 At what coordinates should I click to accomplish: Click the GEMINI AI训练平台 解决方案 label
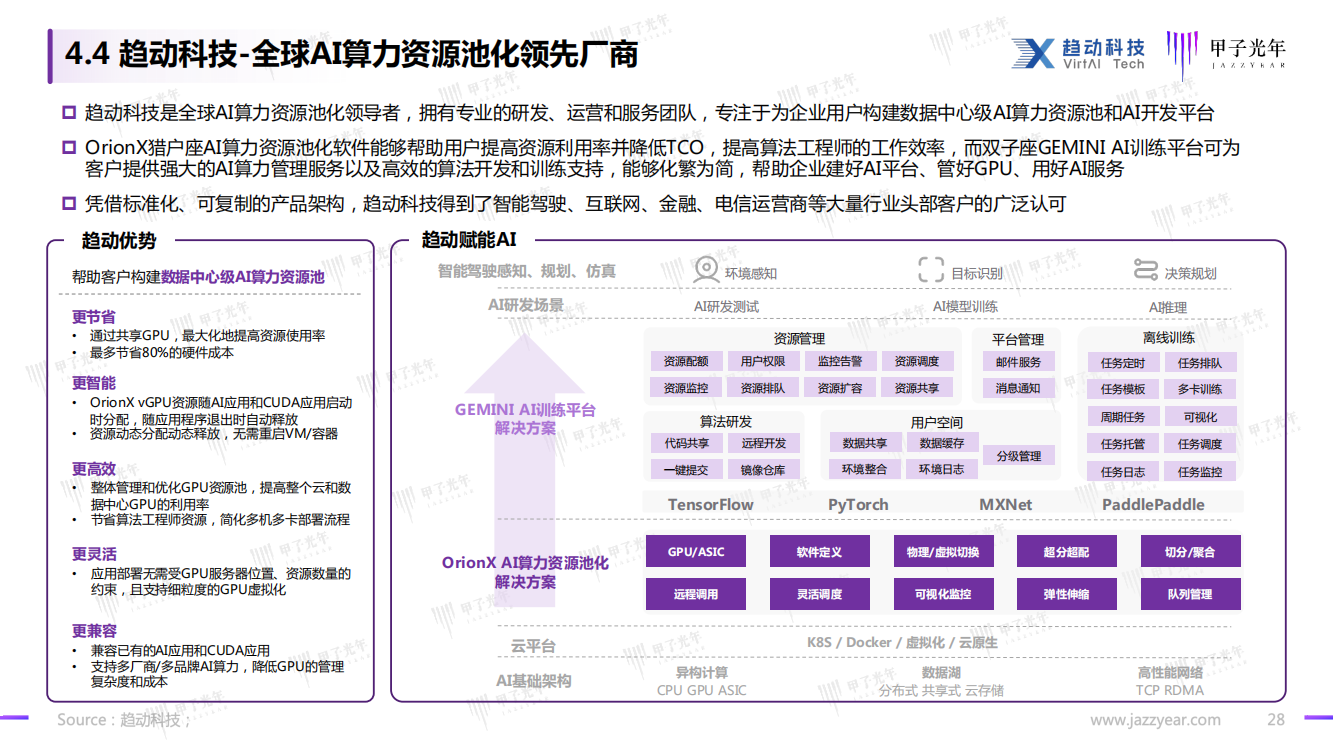click(x=525, y=419)
